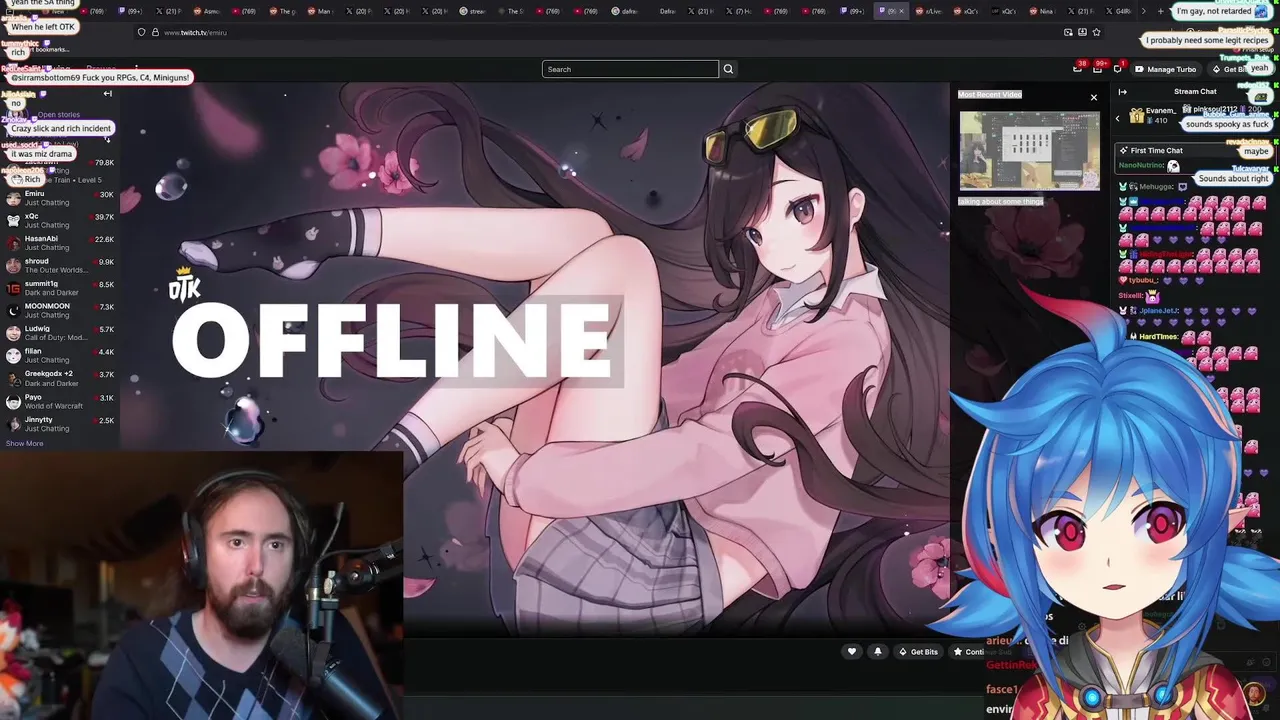
Task: Switch to the G4IR browser tab
Action: pos(1117,11)
